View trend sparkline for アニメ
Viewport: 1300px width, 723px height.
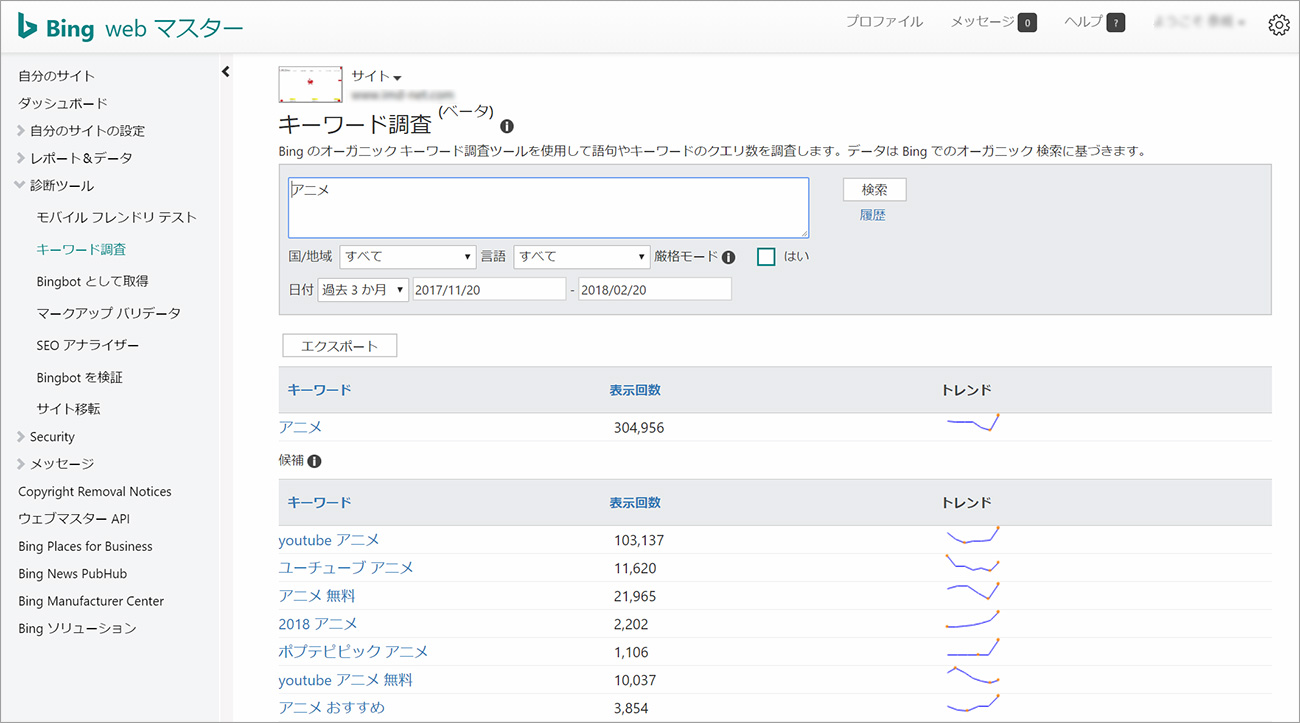click(973, 423)
